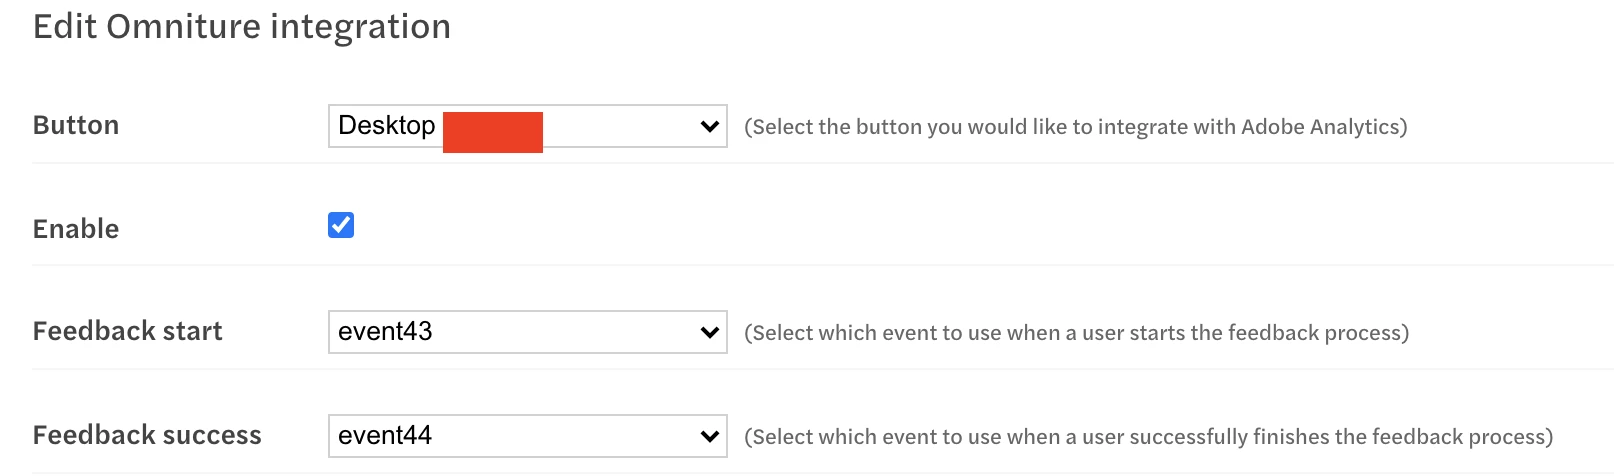
Task: Click the red block in the Button field
Action: 493,132
